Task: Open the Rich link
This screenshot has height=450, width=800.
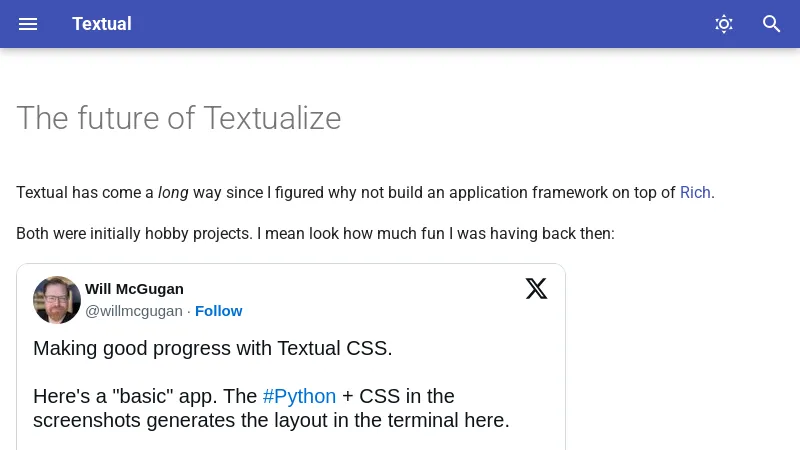Action: [x=695, y=192]
